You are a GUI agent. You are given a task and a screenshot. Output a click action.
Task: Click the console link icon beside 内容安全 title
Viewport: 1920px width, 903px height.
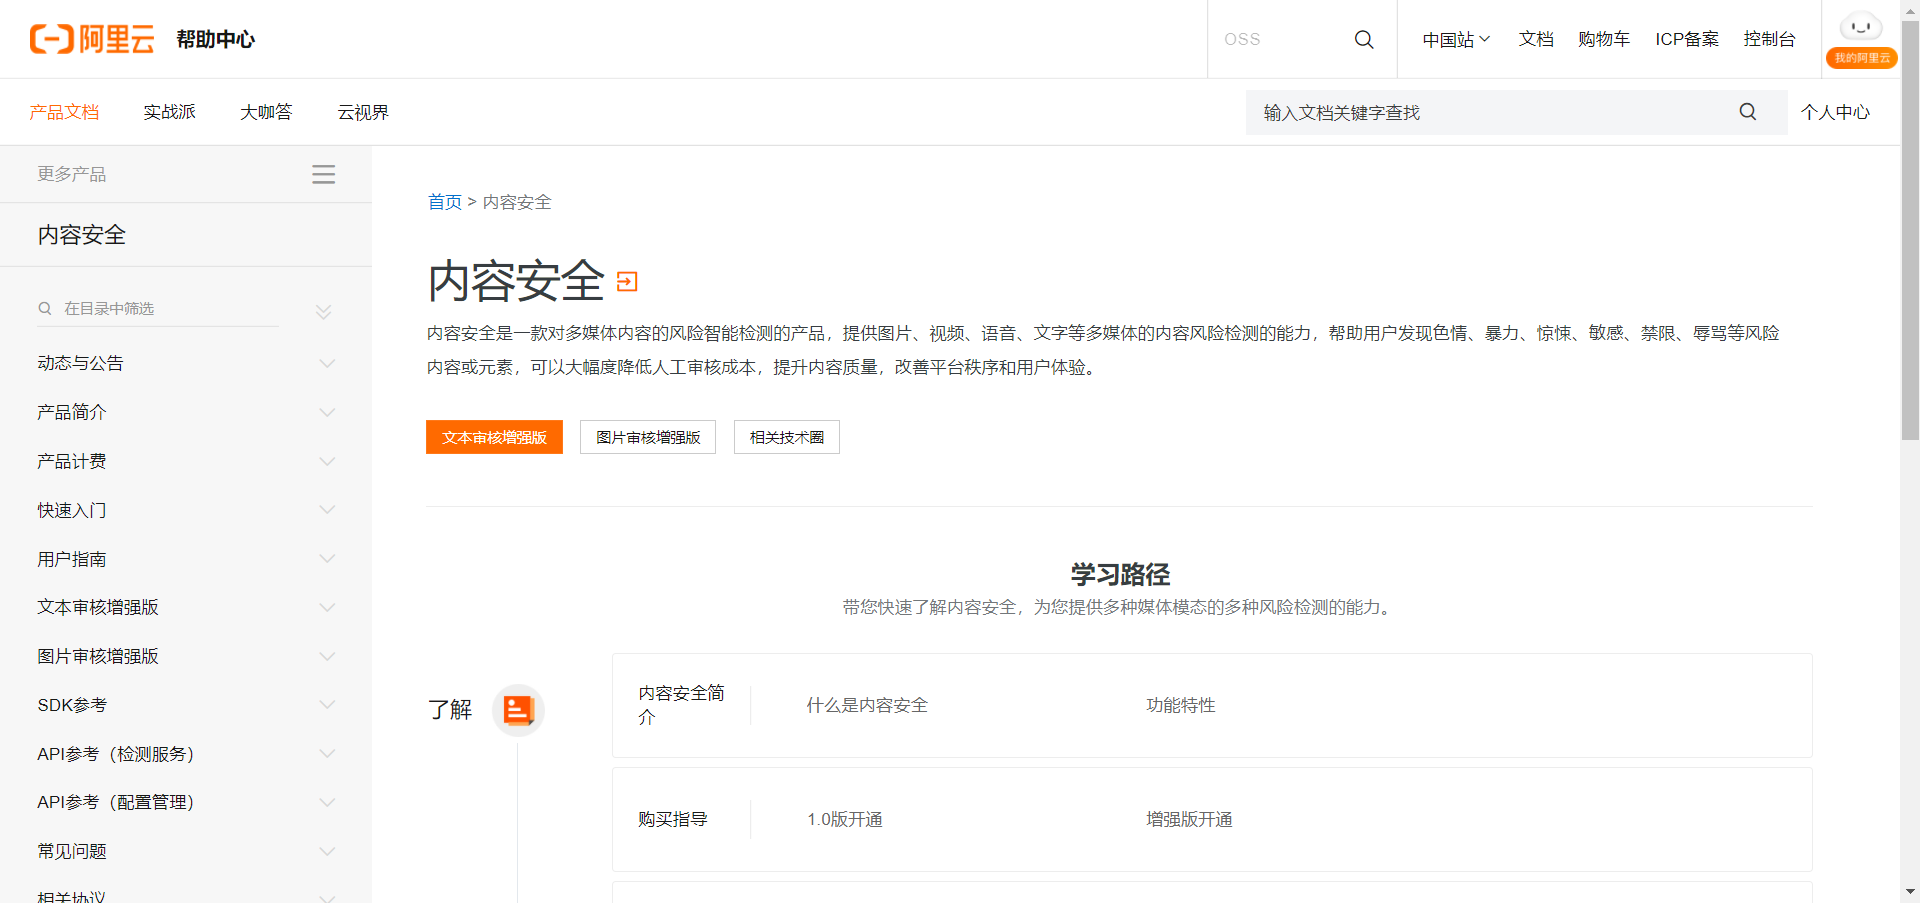pyautogui.click(x=627, y=281)
